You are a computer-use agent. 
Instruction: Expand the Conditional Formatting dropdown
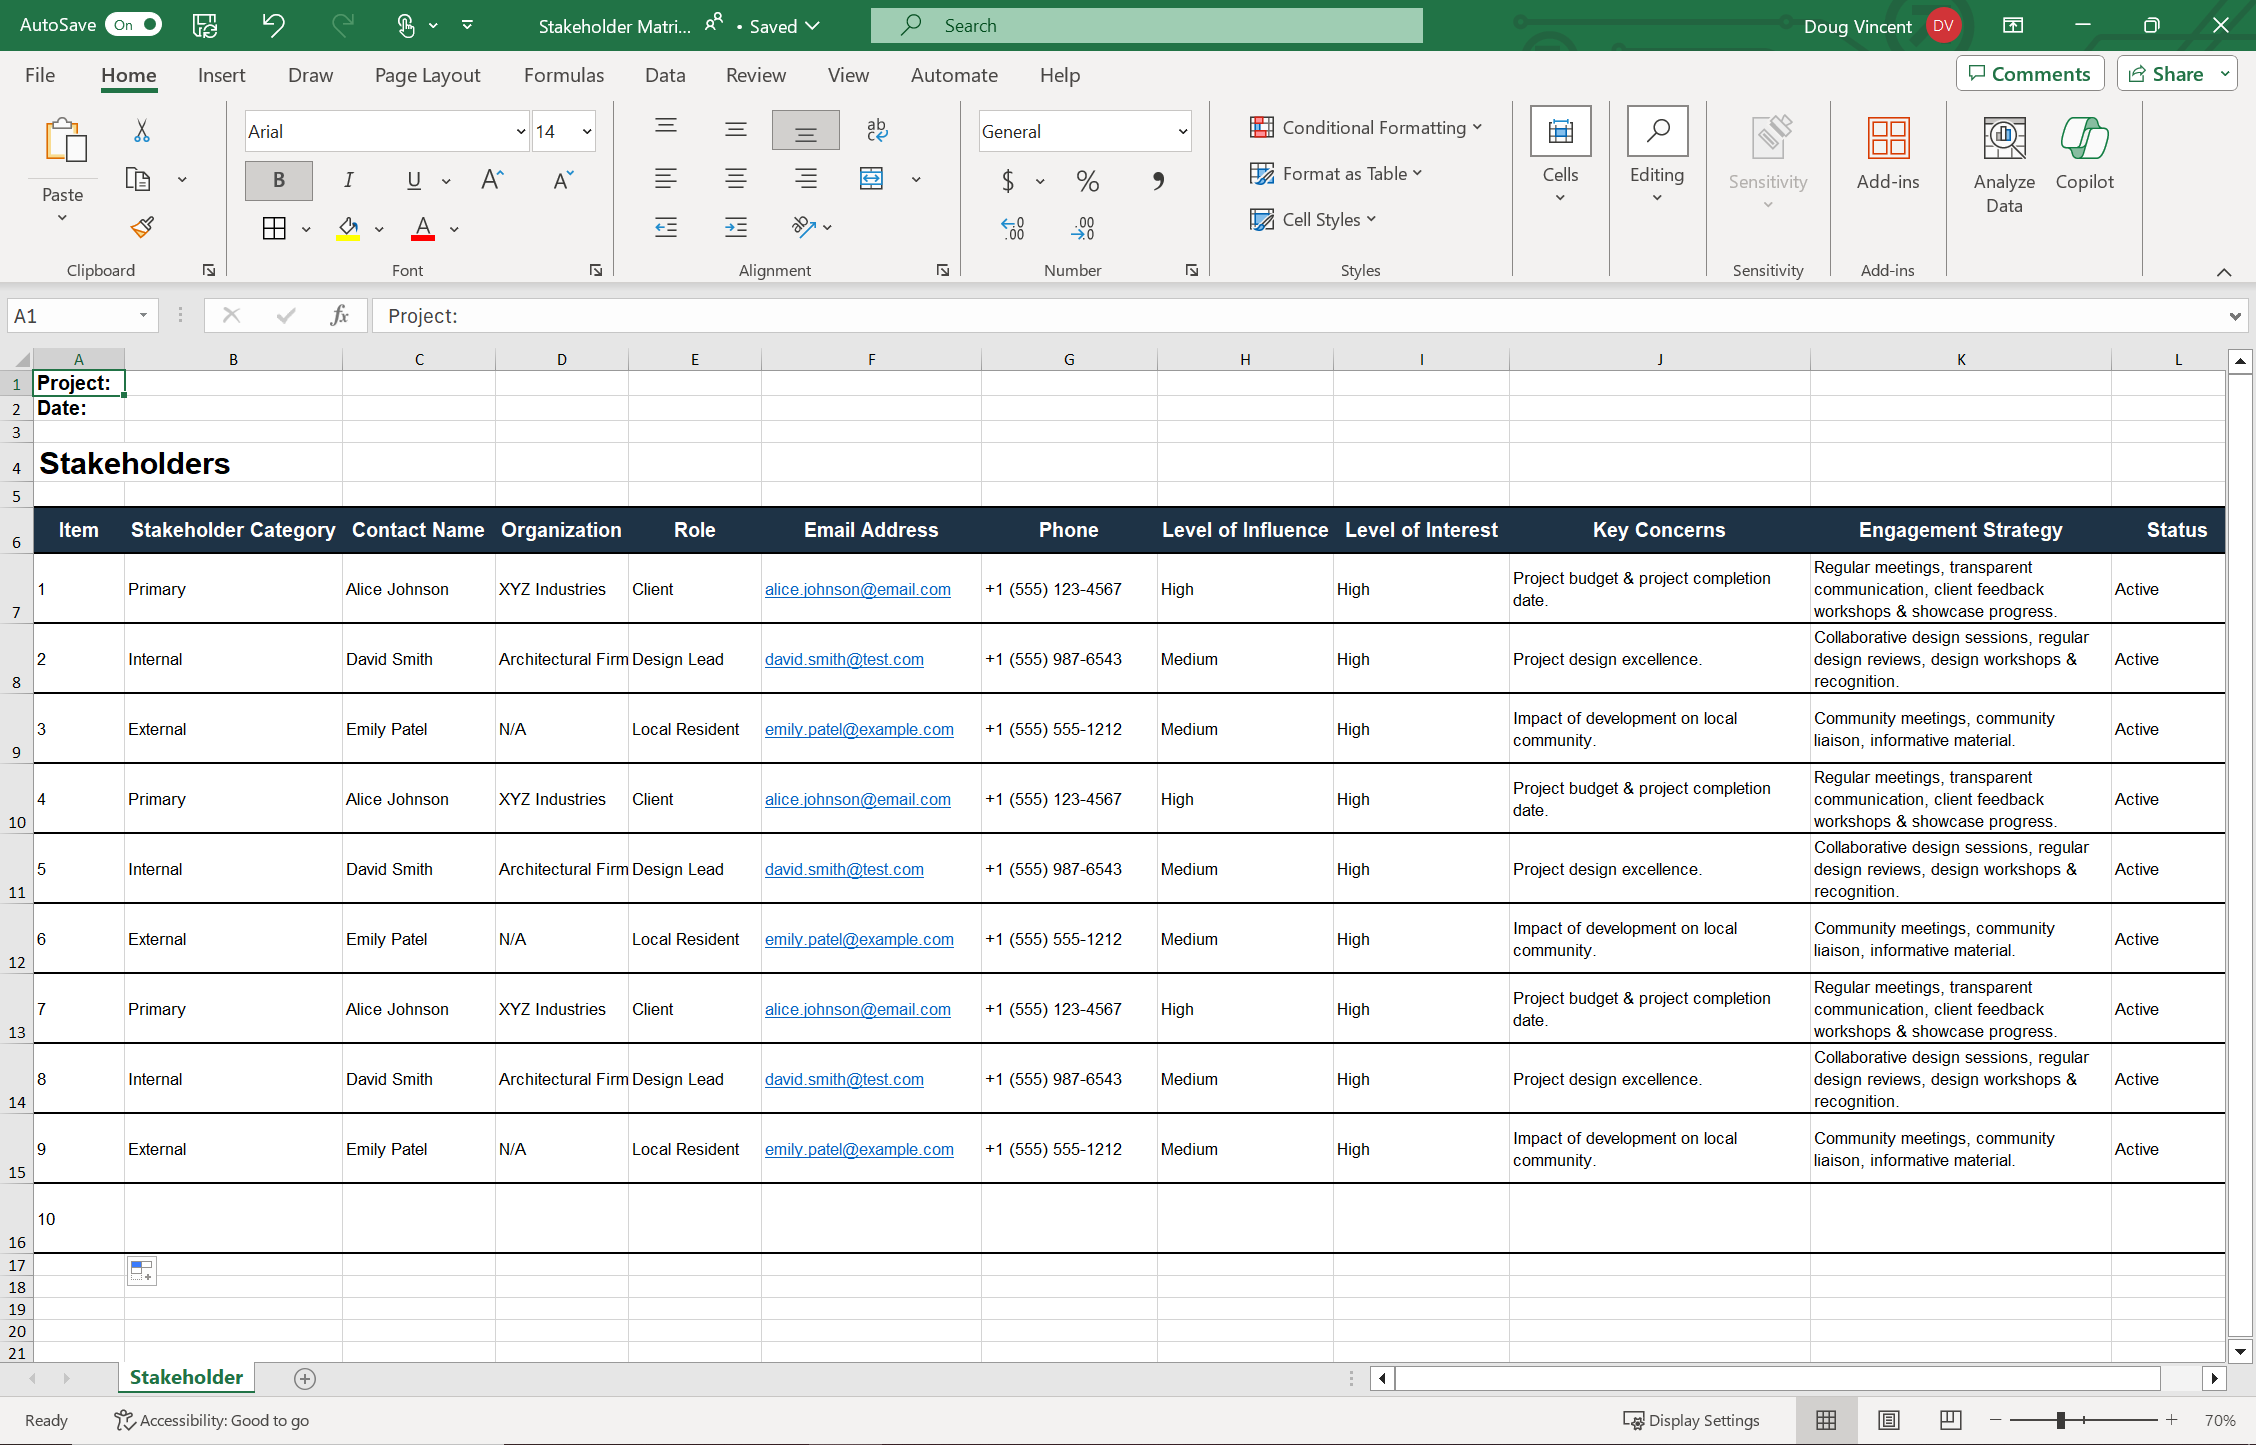coord(1365,127)
